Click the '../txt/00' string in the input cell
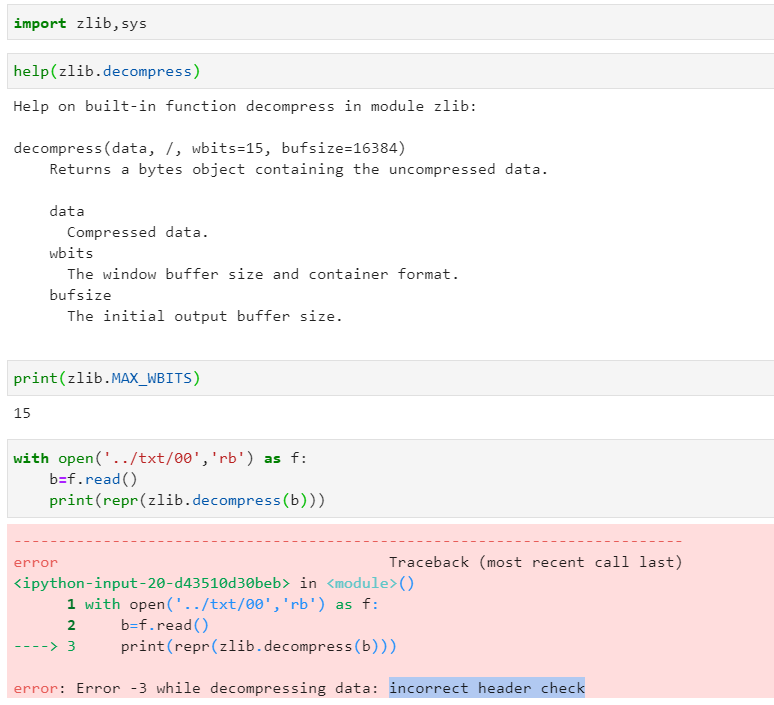774x705 pixels. pyautogui.click(x=153, y=458)
